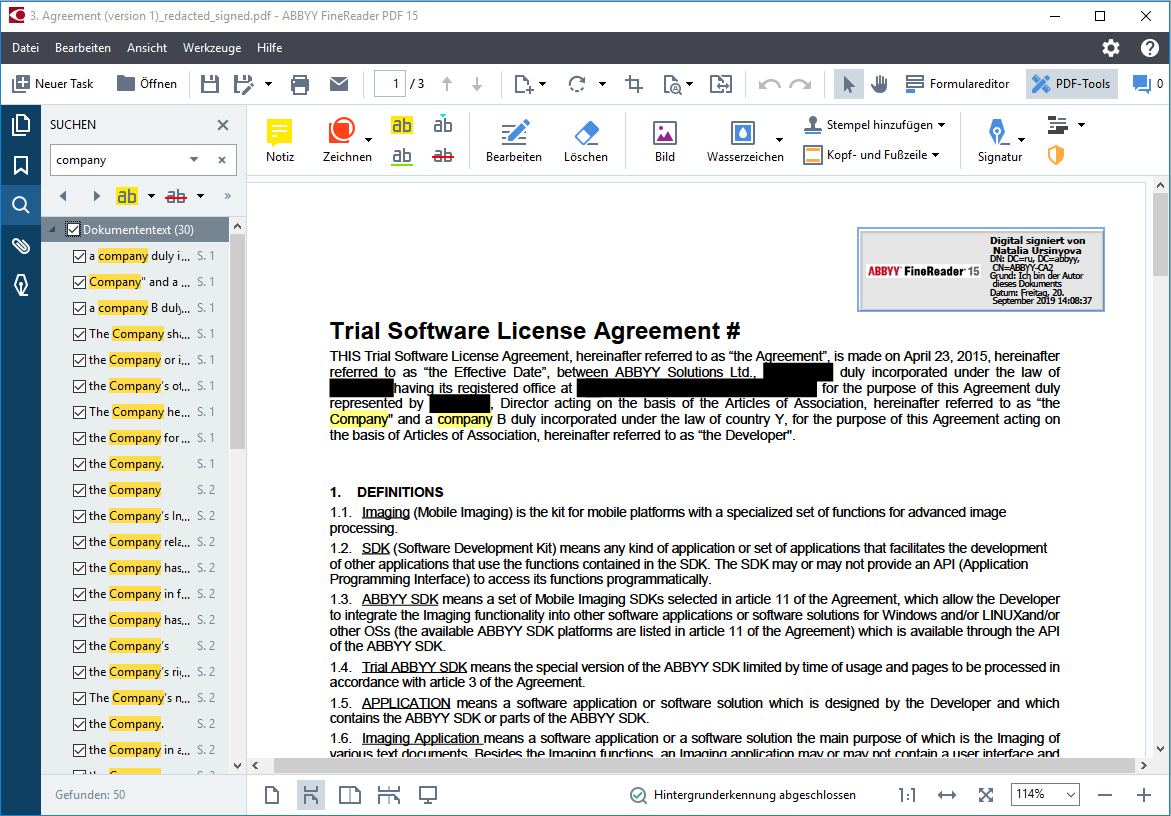Viewport: 1171px width, 816px height.
Task: Open the search field history dropdown
Action: (x=194, y=159)
